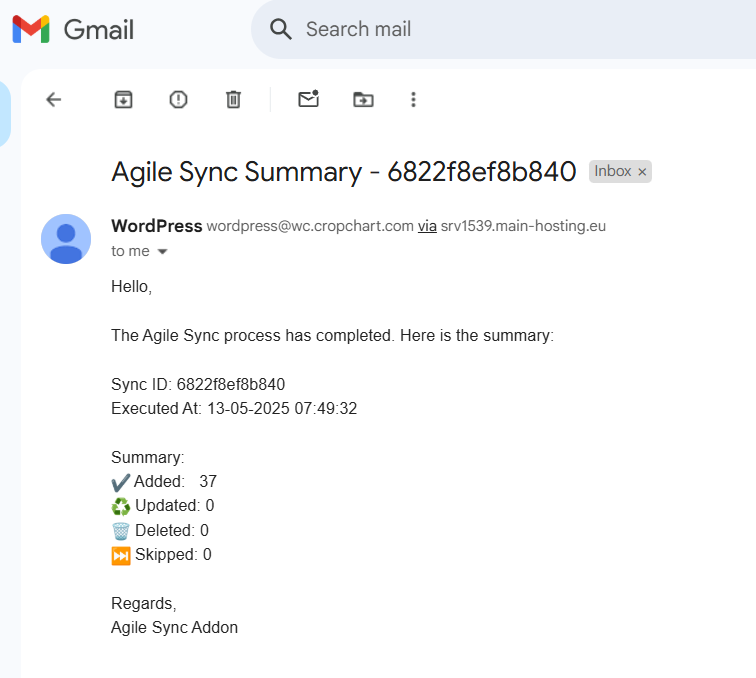The image size is (756, 678).
Task: Open the More options three-dot menu
Action: pos(413,100)
